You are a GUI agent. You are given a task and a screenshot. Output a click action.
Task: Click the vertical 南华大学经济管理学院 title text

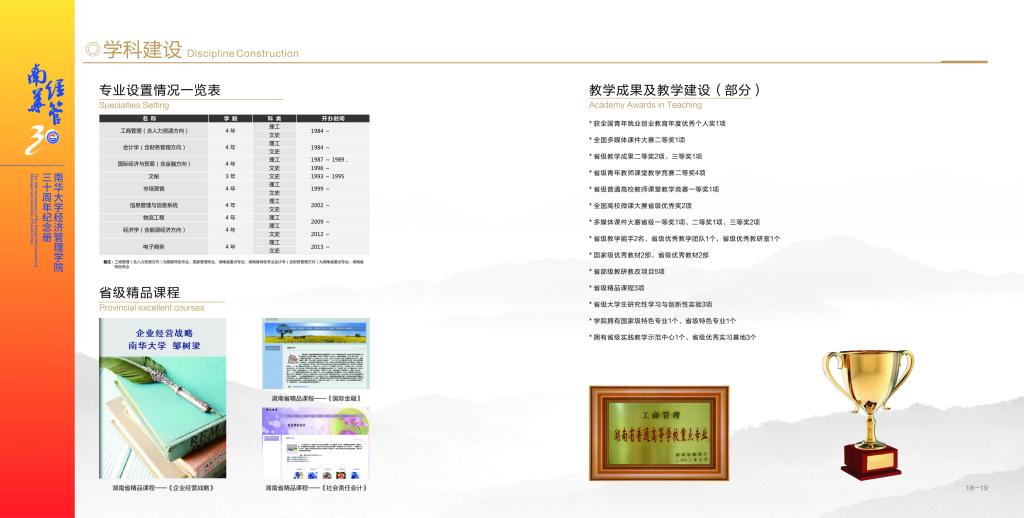[57, 222]
